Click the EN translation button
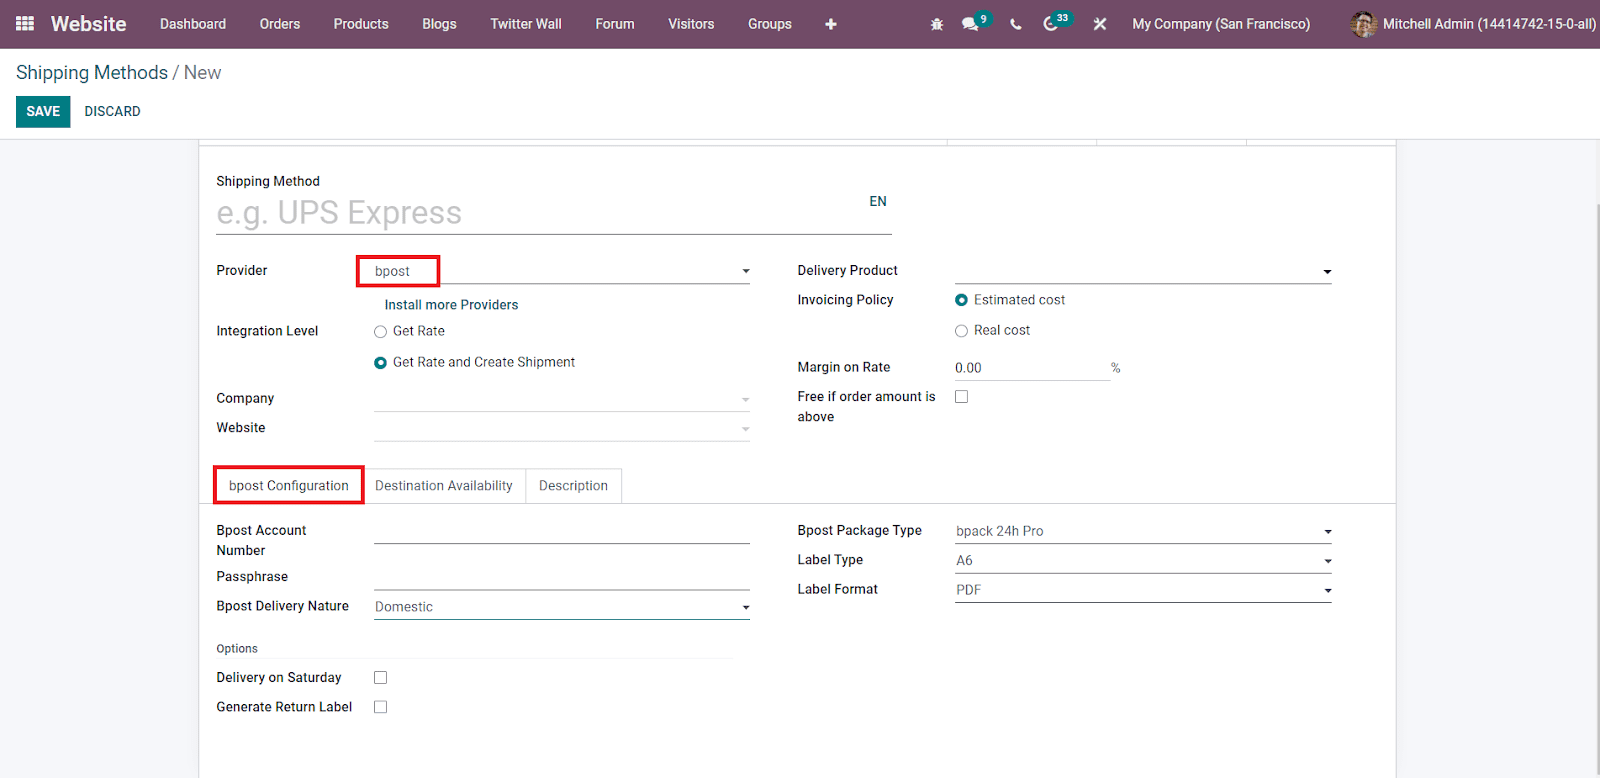The width and height of the screenshot is (1600, 778). coord(878,202)
